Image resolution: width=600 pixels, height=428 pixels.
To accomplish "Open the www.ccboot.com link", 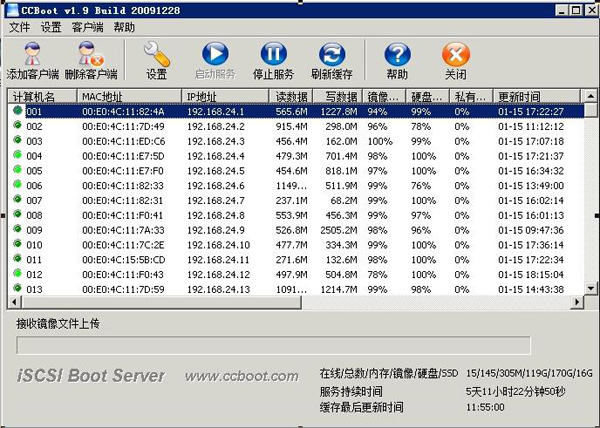I will pos(241,376).
